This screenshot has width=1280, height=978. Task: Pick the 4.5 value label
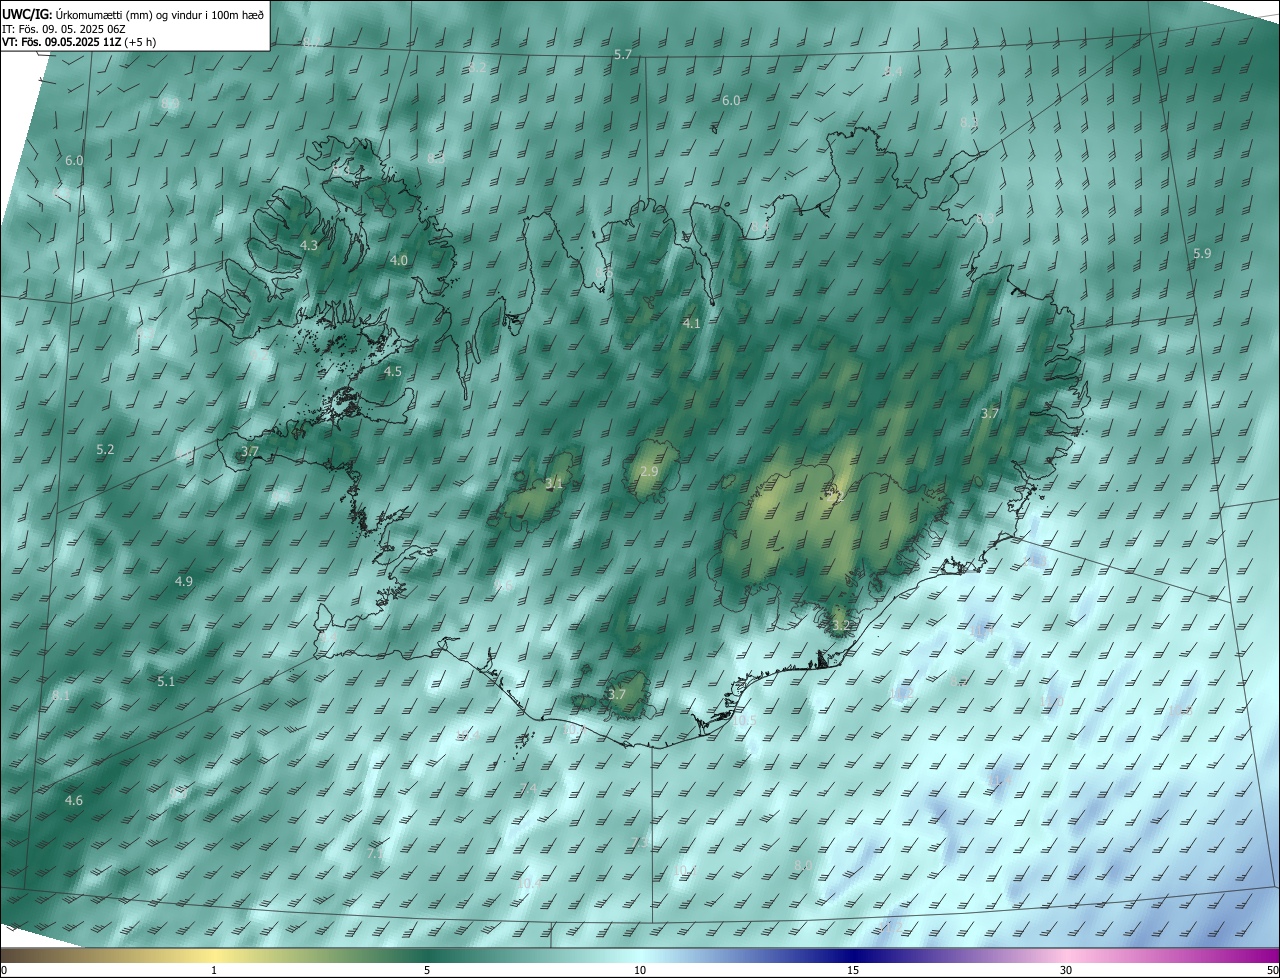393,372
